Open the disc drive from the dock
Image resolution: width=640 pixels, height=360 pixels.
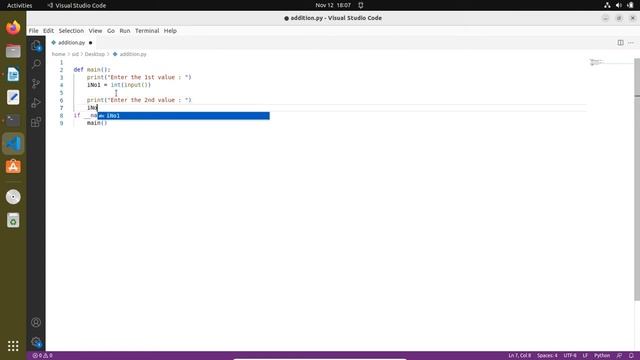pos(13,197)
